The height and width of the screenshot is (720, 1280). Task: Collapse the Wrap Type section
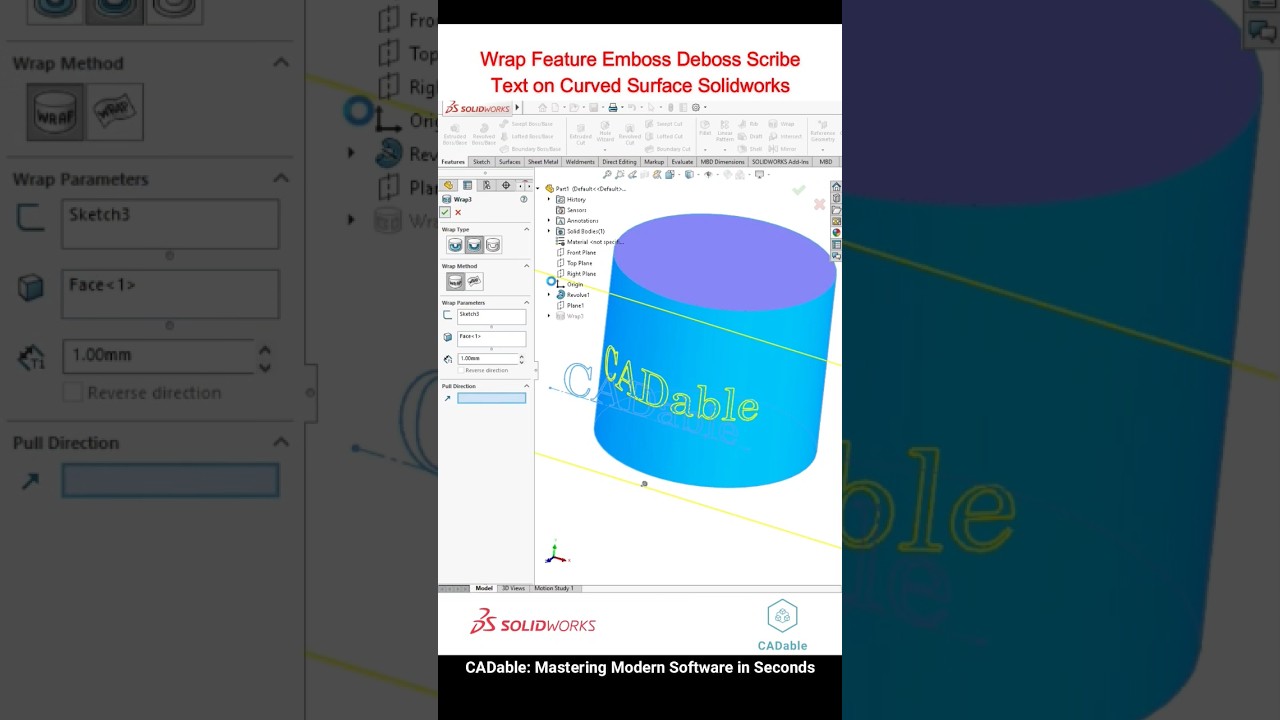[x=526, y=229]
